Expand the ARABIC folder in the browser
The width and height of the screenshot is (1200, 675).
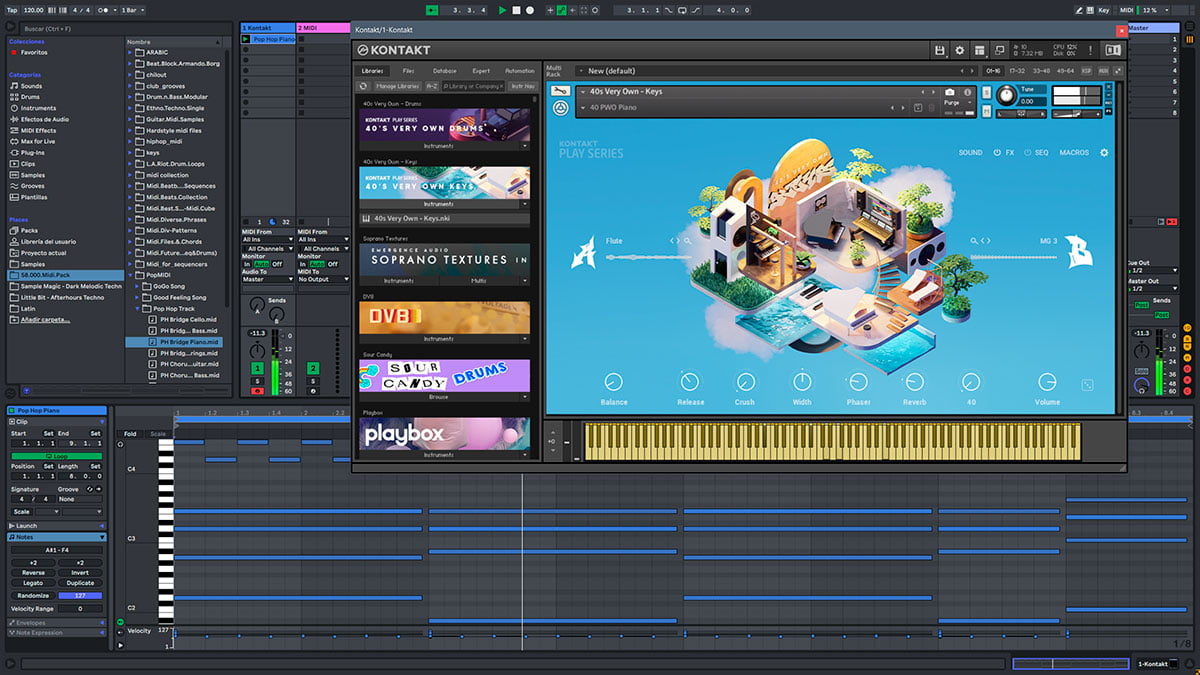(x=131, y=52)
